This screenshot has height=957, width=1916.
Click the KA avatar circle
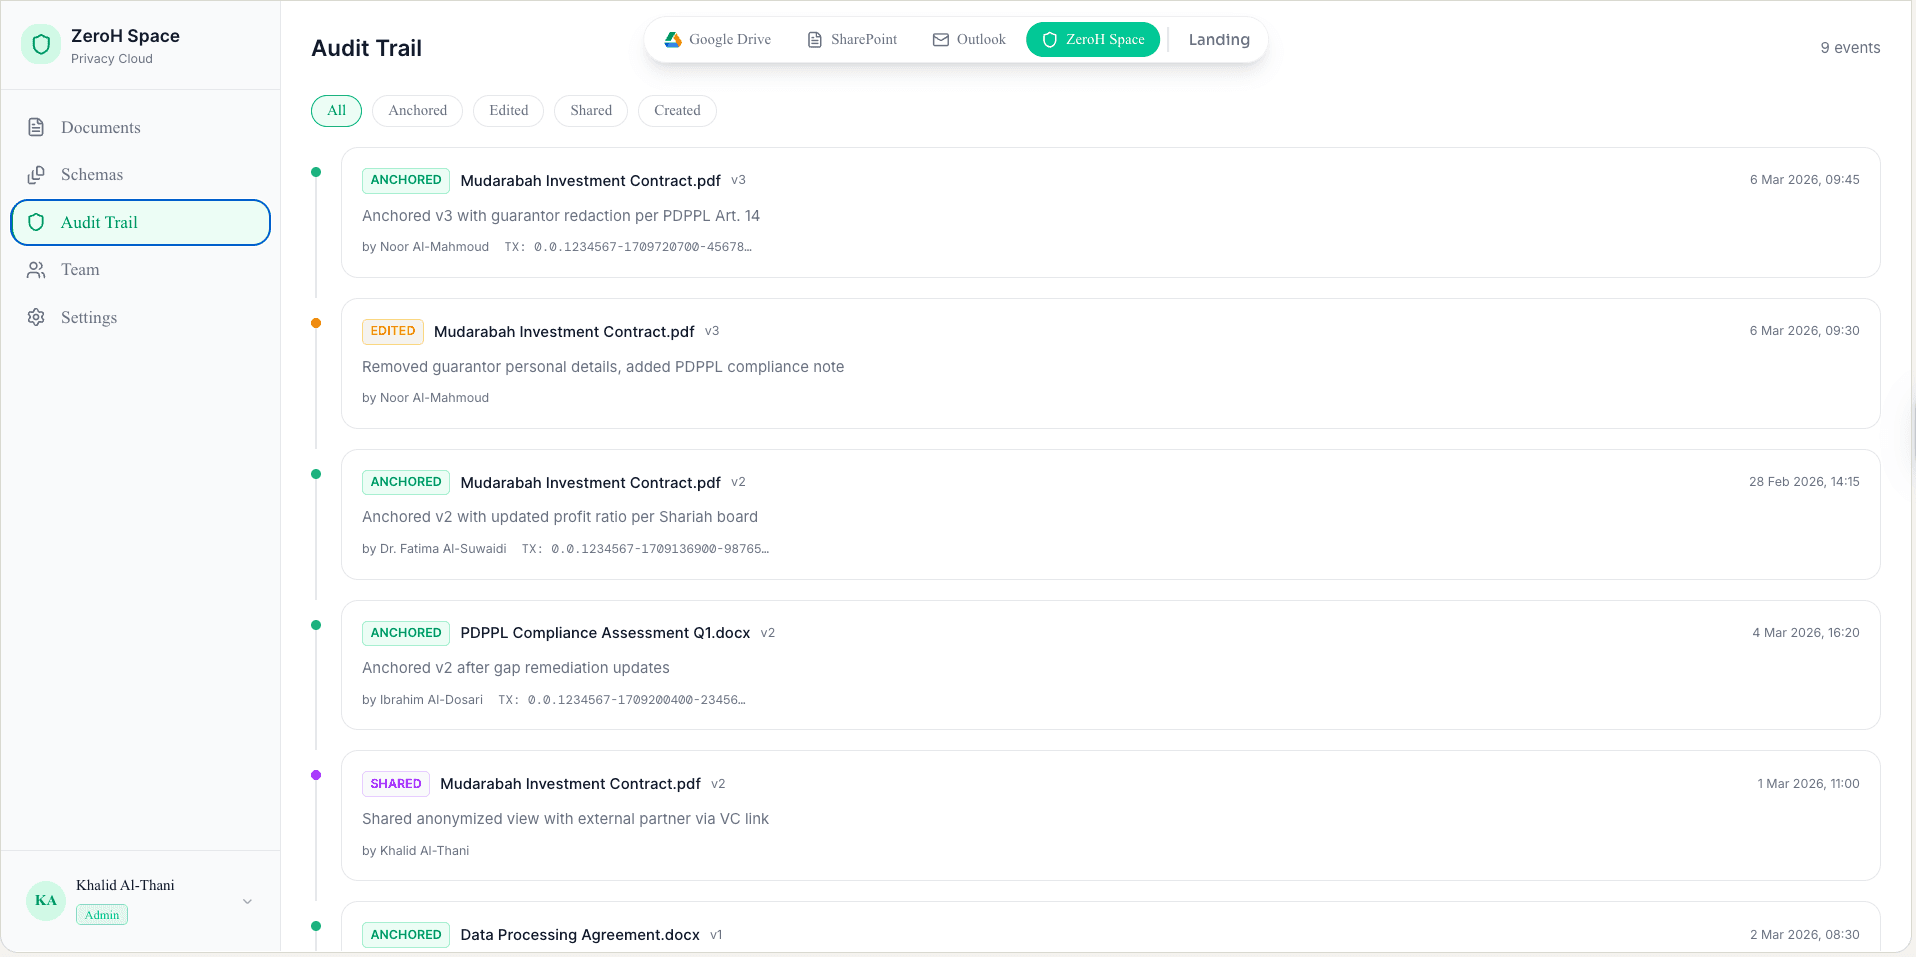tap(45, 900)
